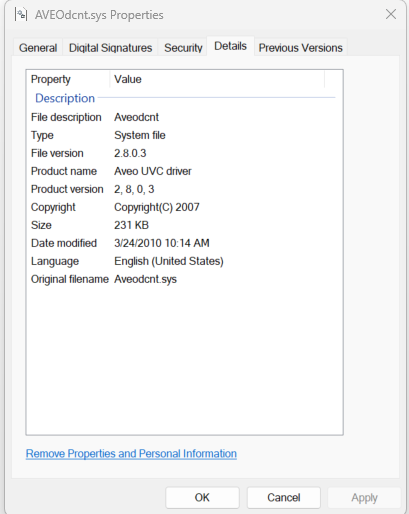The width and height of the screenshot is (409, 514).
Task: Select the Date modified property label
Action: 64,243
